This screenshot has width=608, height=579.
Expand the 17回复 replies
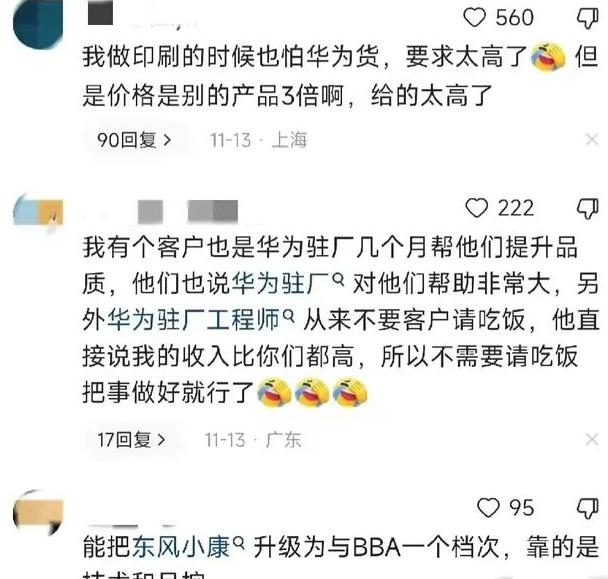coord(131,440)
